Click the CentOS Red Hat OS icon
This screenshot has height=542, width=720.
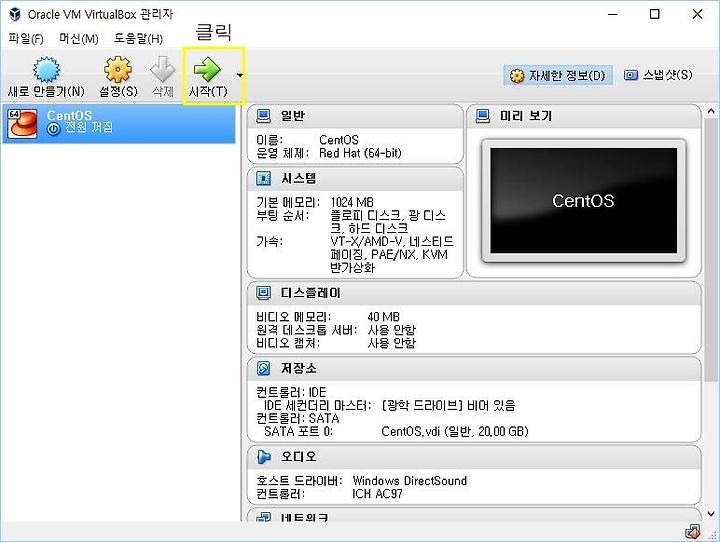22,123
